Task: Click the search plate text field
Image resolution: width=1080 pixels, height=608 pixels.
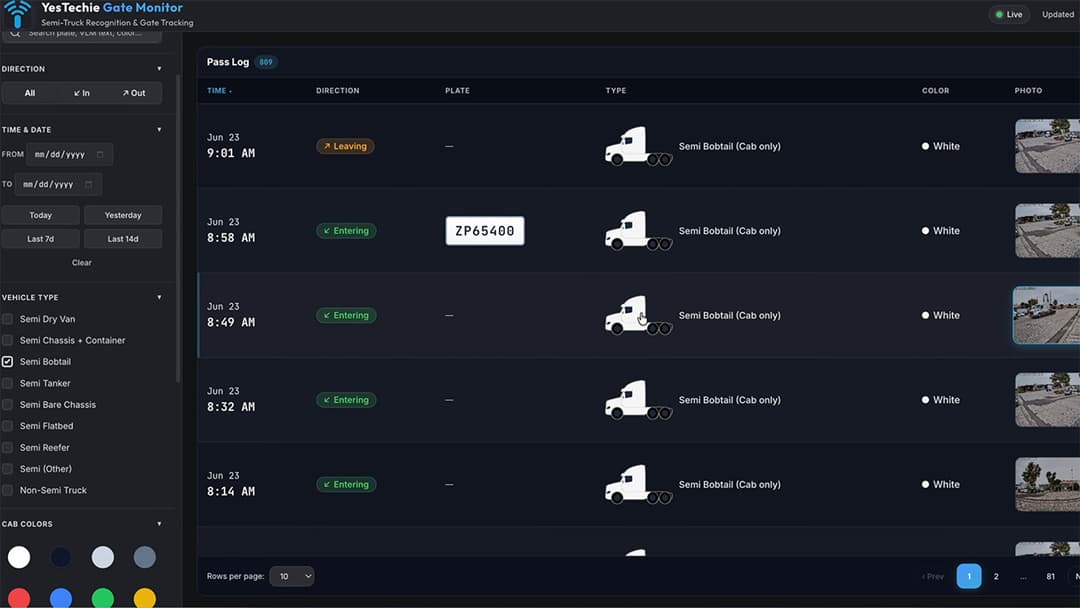Action: 84,34
